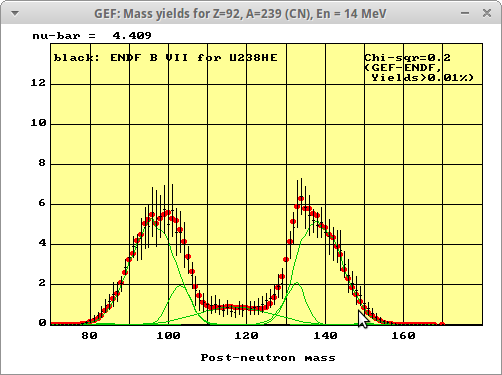Click y-axis tick label 6

[x=42, y=203]
